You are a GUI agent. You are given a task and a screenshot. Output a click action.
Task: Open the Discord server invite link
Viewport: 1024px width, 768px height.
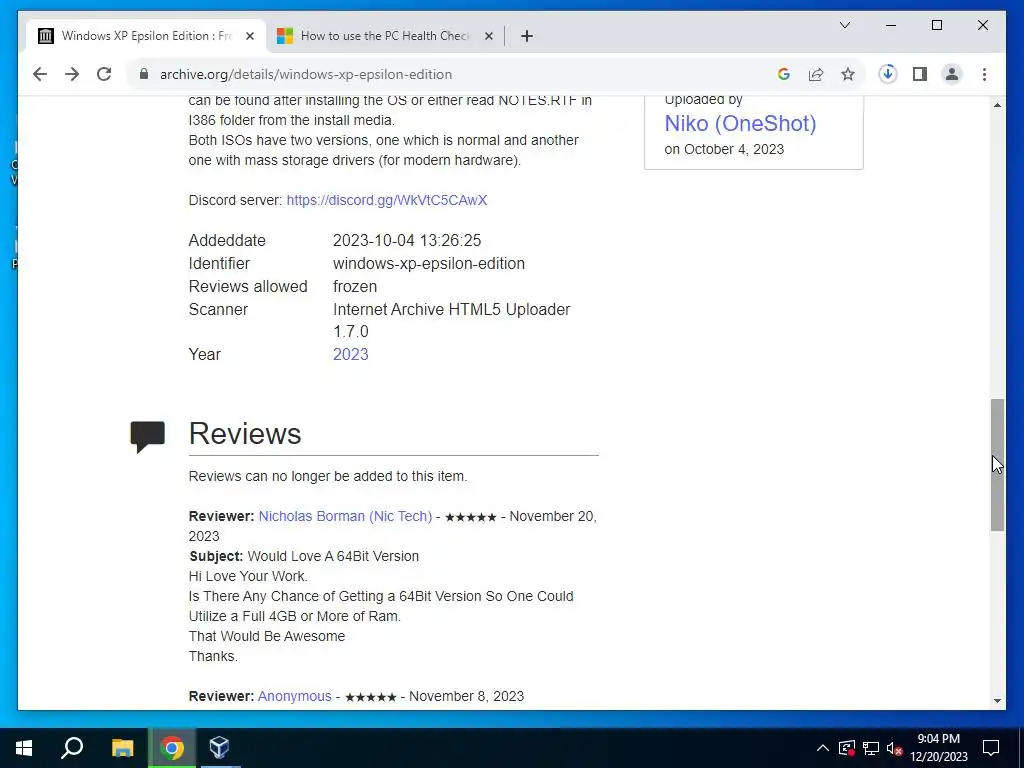387,200
